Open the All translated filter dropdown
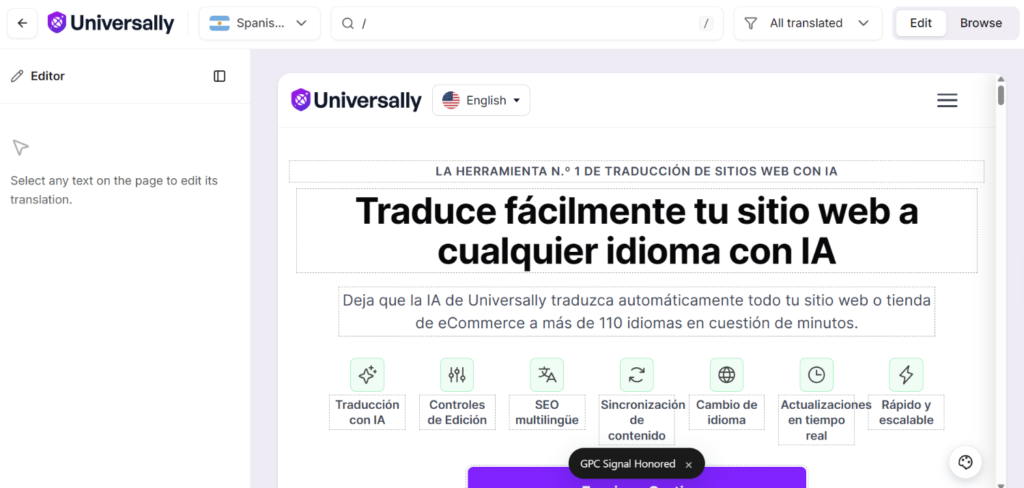Viewport: 1024px width, 488px height. pos(808,24)
